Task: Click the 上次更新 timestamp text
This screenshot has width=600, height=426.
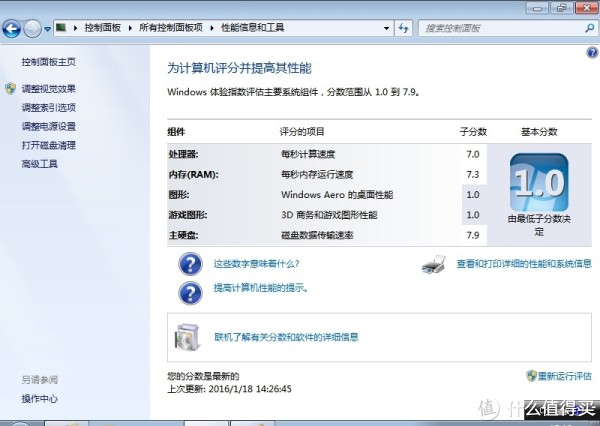Action: pyautogui.click(x=229, y=389)
